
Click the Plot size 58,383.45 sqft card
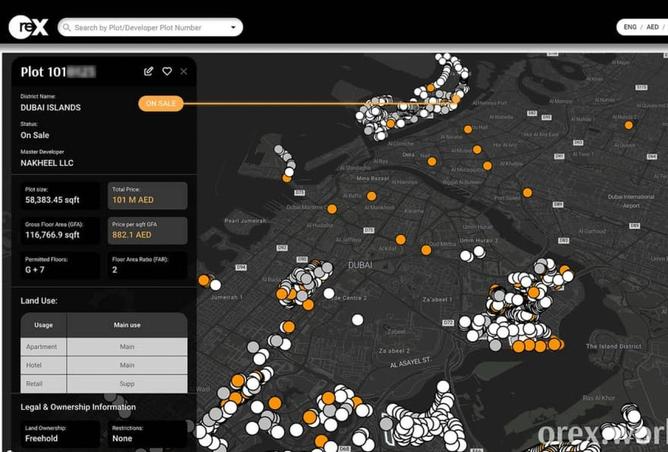click(x=58, y=195)
